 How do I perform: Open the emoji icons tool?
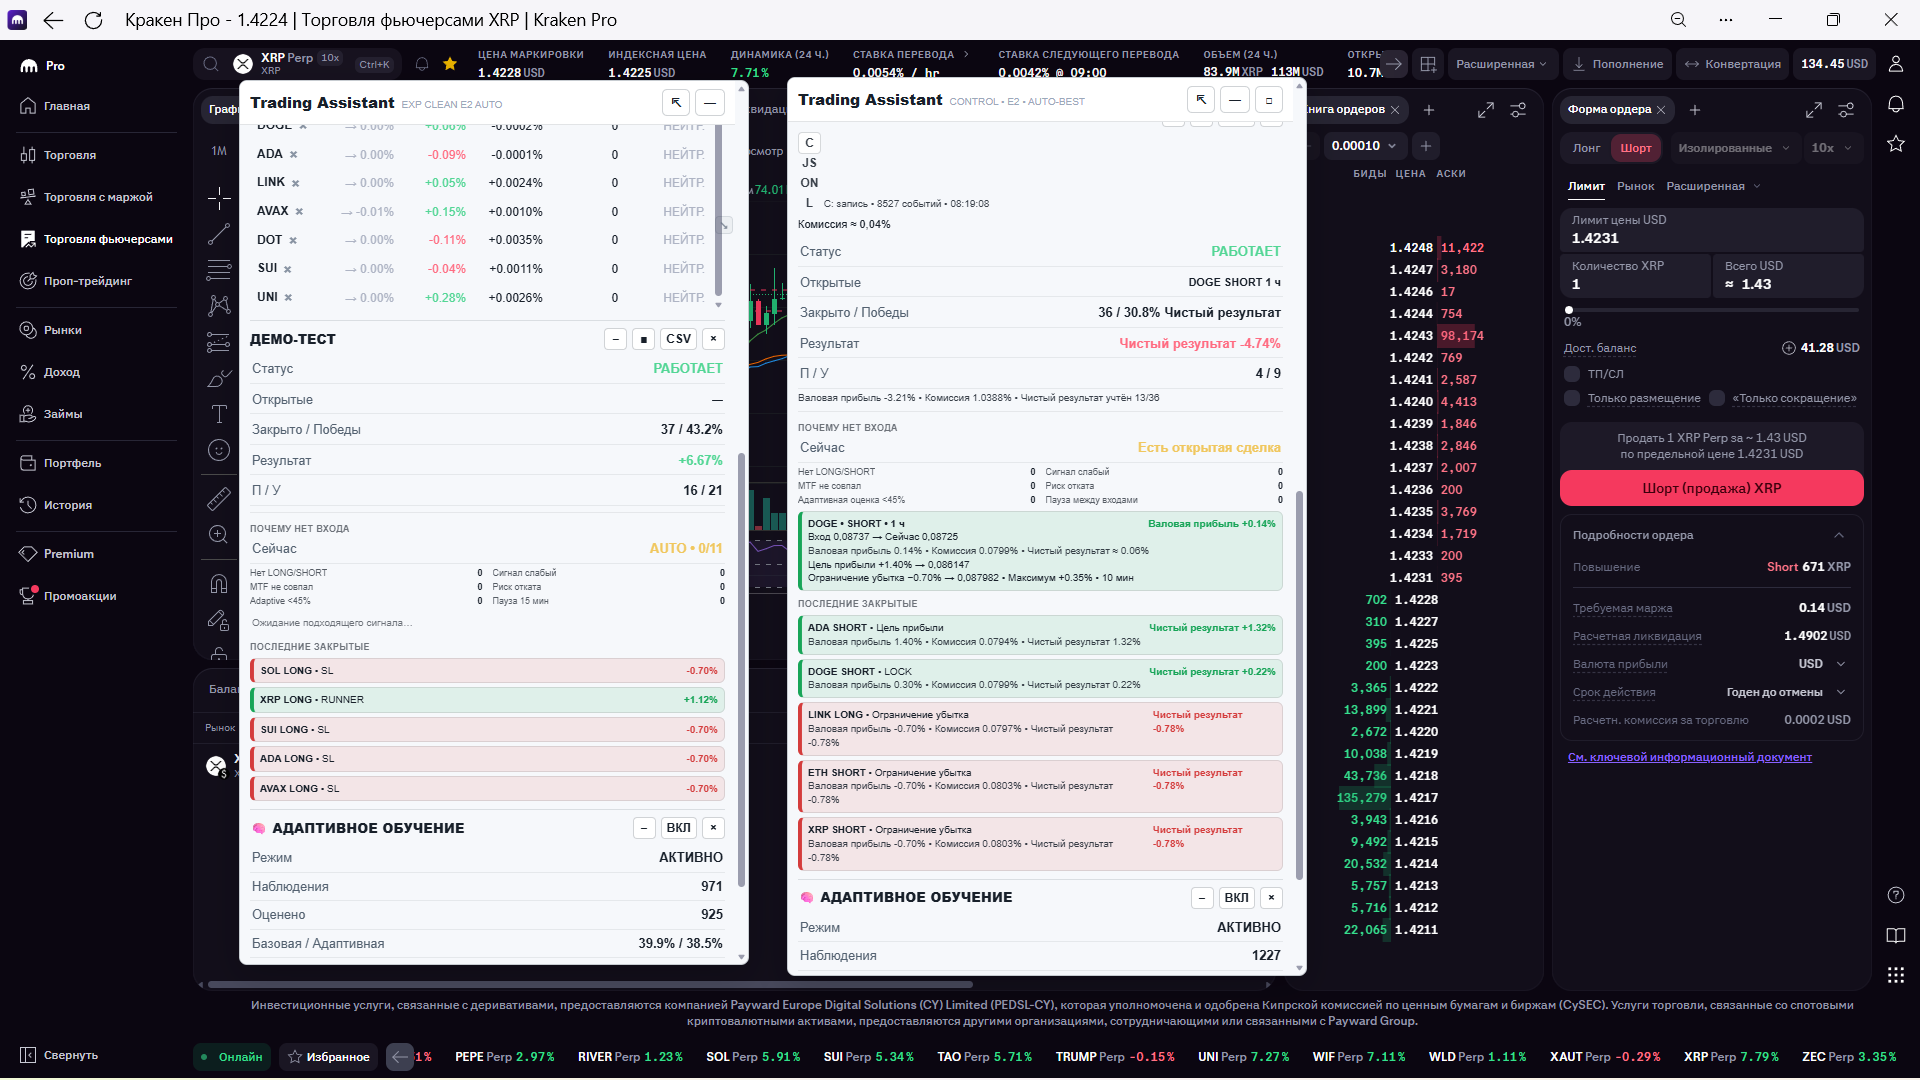coord(219,450)
